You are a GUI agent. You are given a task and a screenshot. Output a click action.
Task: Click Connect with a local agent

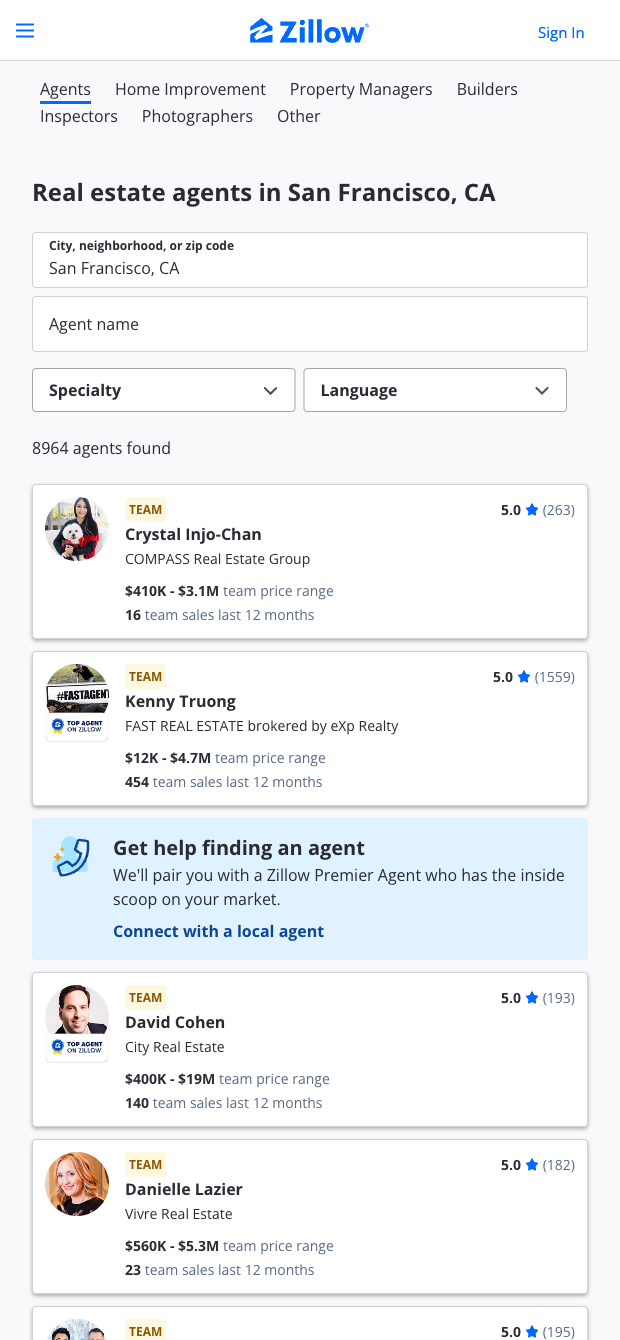(218, 931)
